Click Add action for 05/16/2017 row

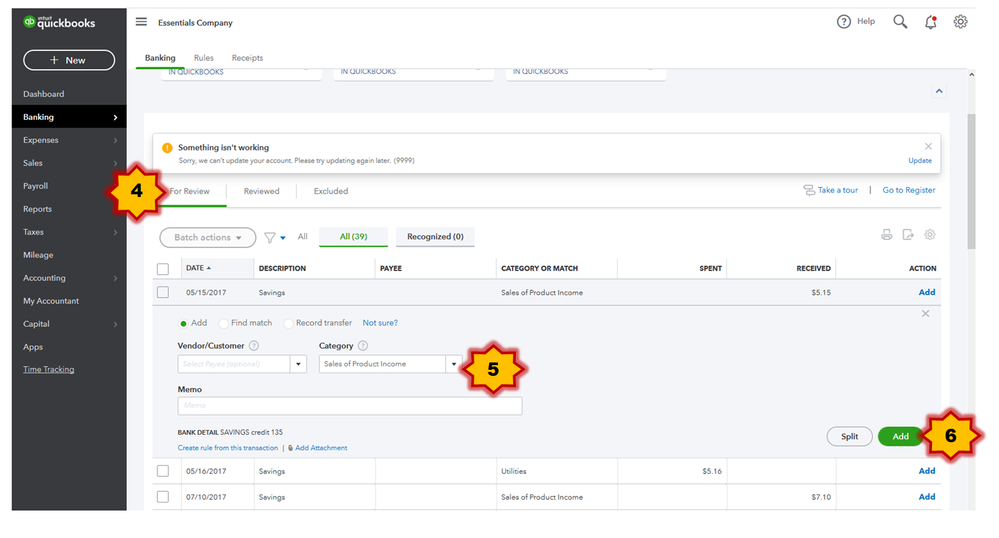927,471
